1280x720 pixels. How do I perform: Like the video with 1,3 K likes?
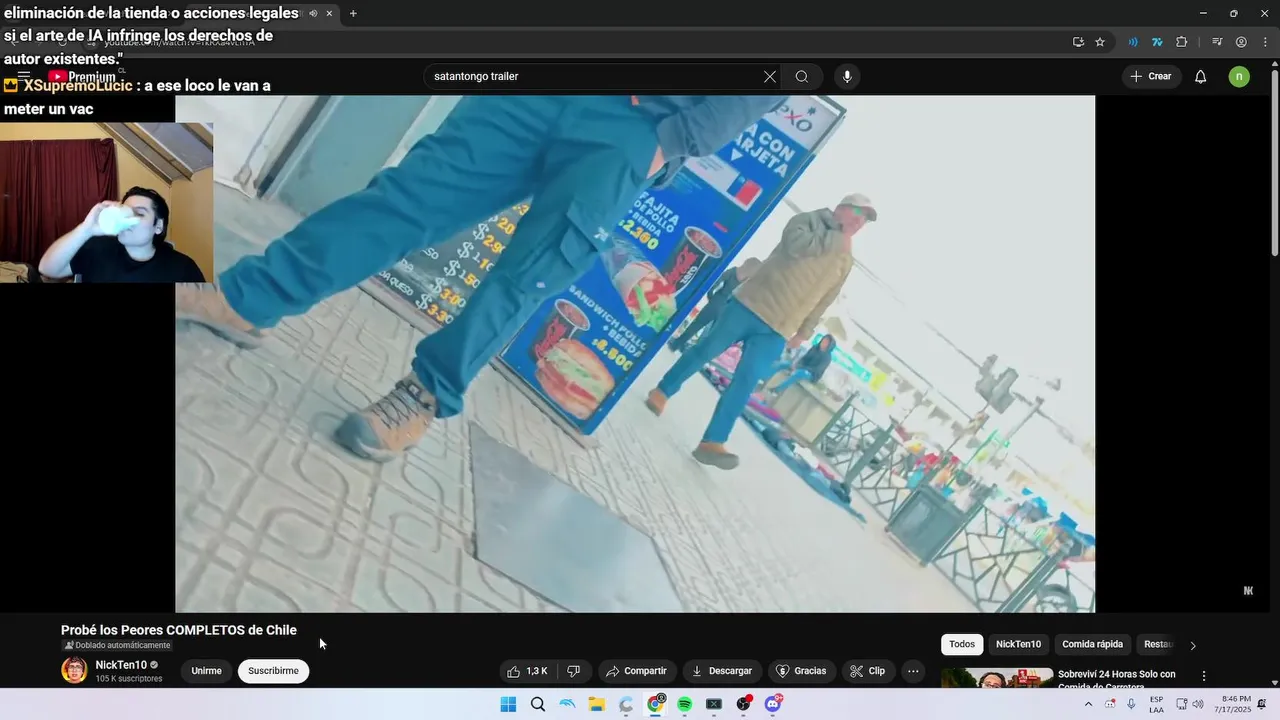point(528,671)
